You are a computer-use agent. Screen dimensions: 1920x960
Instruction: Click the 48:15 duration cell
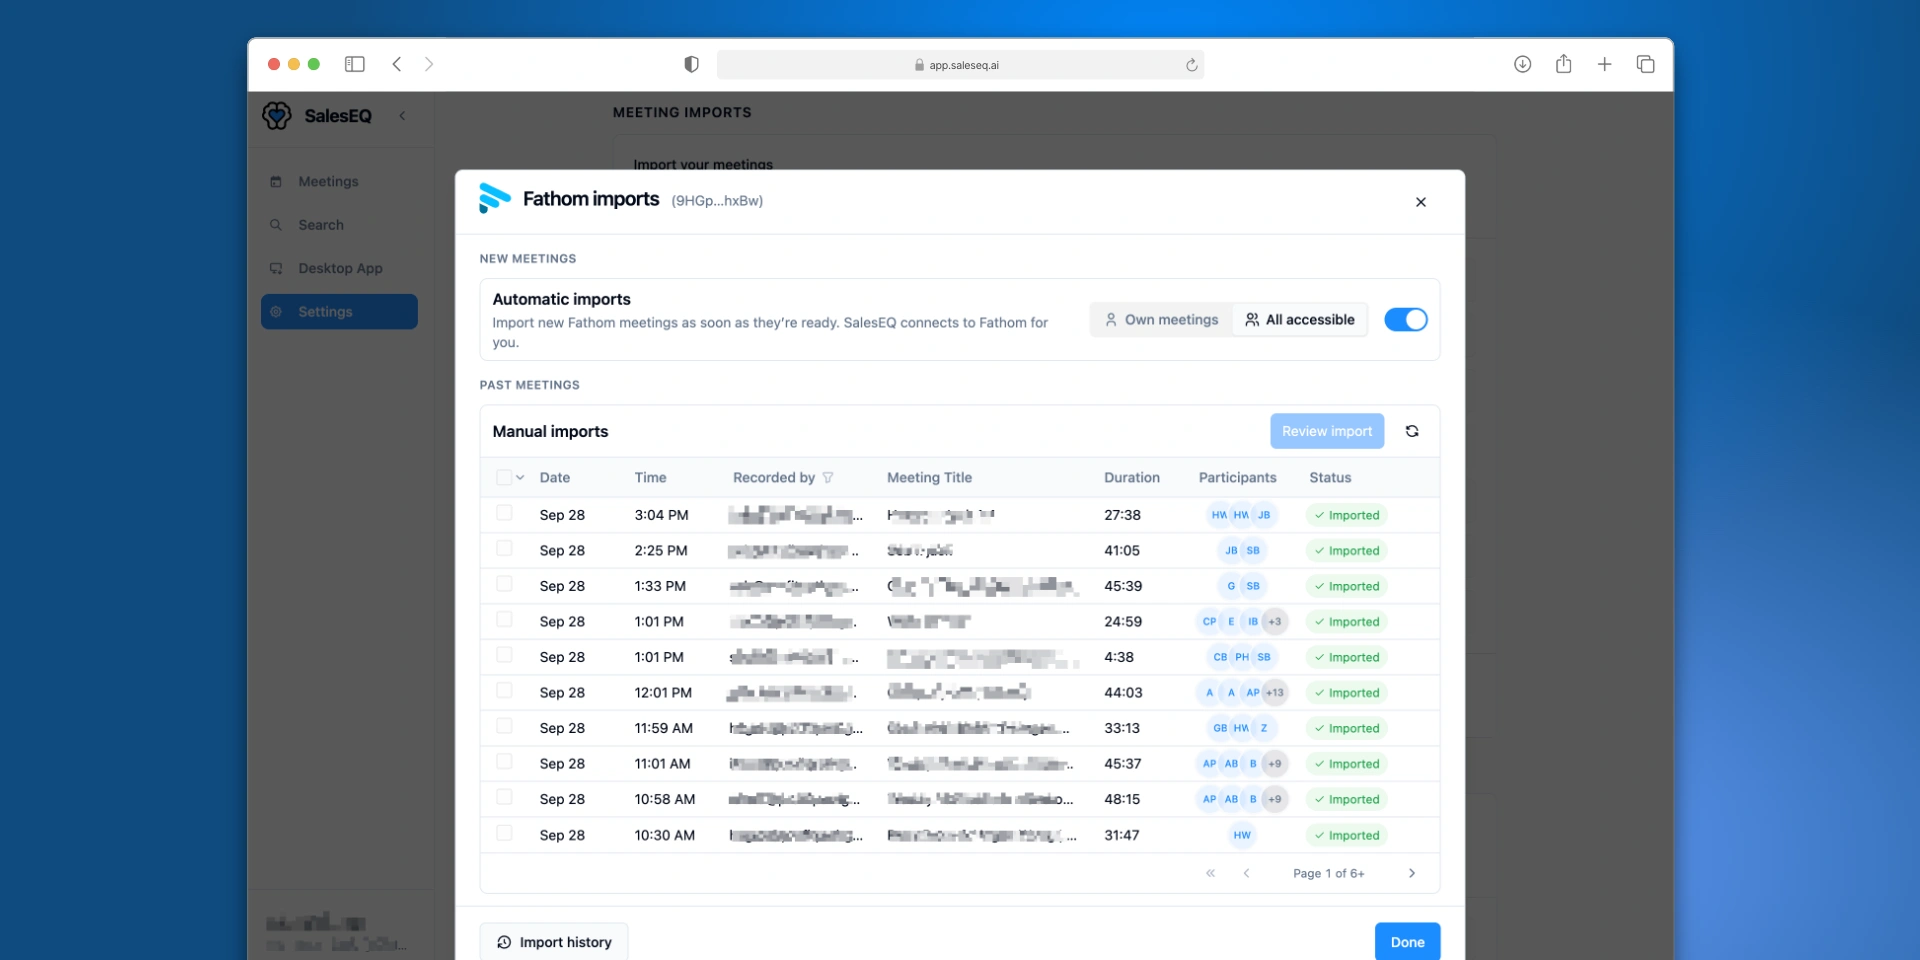pyautogui.click(x=1122, y=800)
